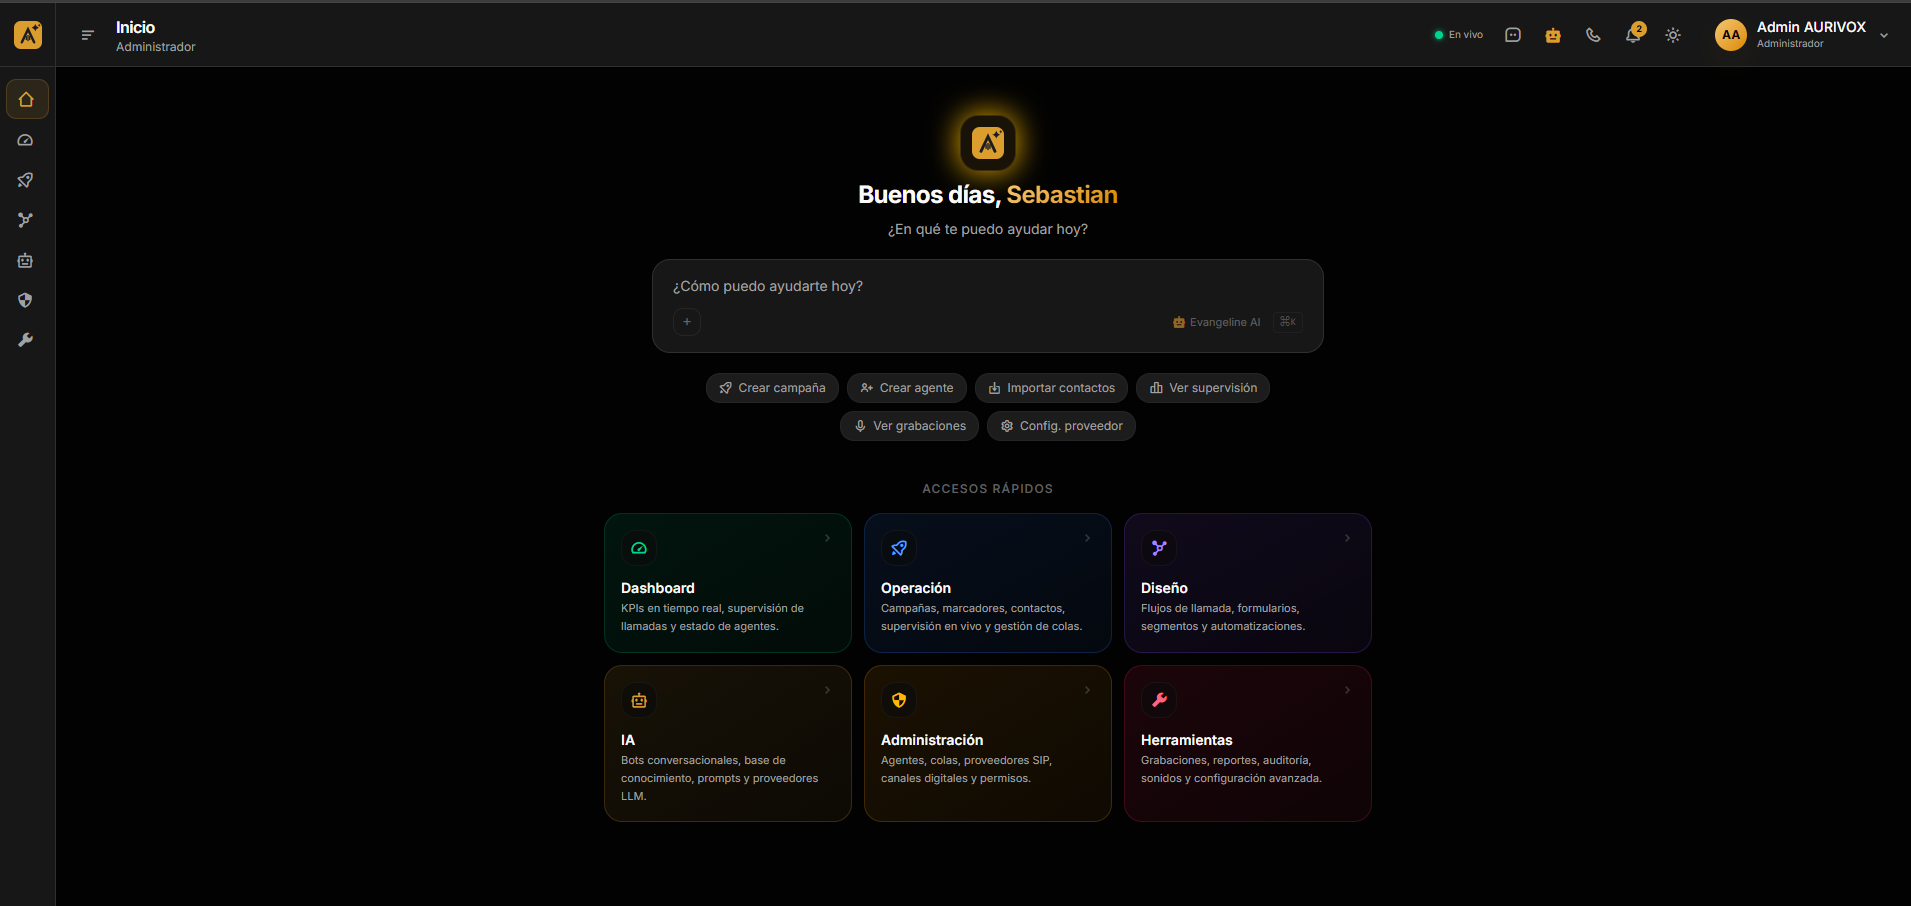Open the shield Administración sidebar icon
This screenshot has width=1911, height=906.
[x=26, y=300]
